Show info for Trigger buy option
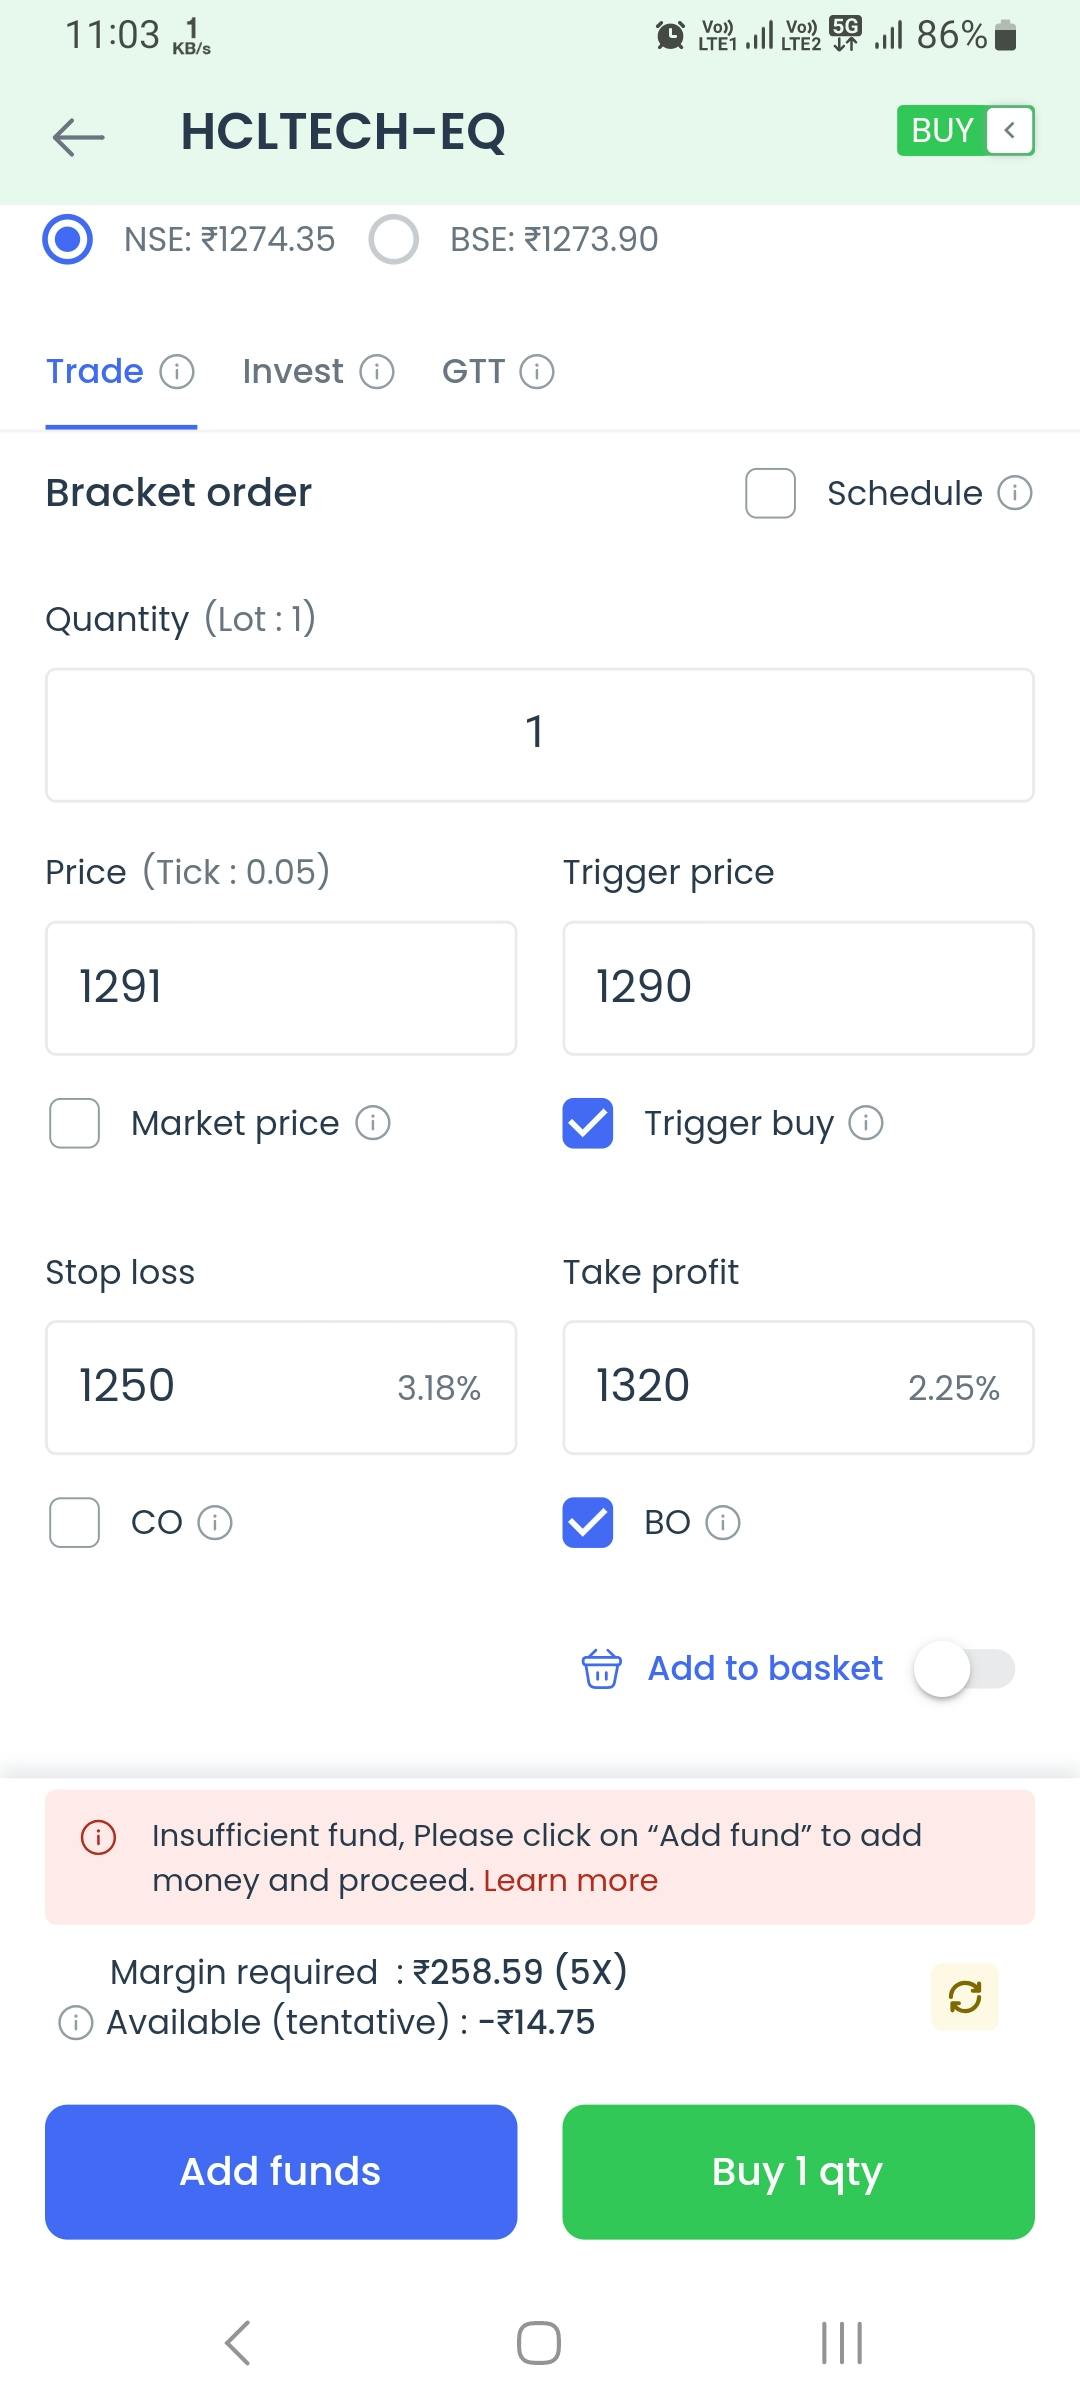1080x2408 pixels. [x=866, y=1123]
